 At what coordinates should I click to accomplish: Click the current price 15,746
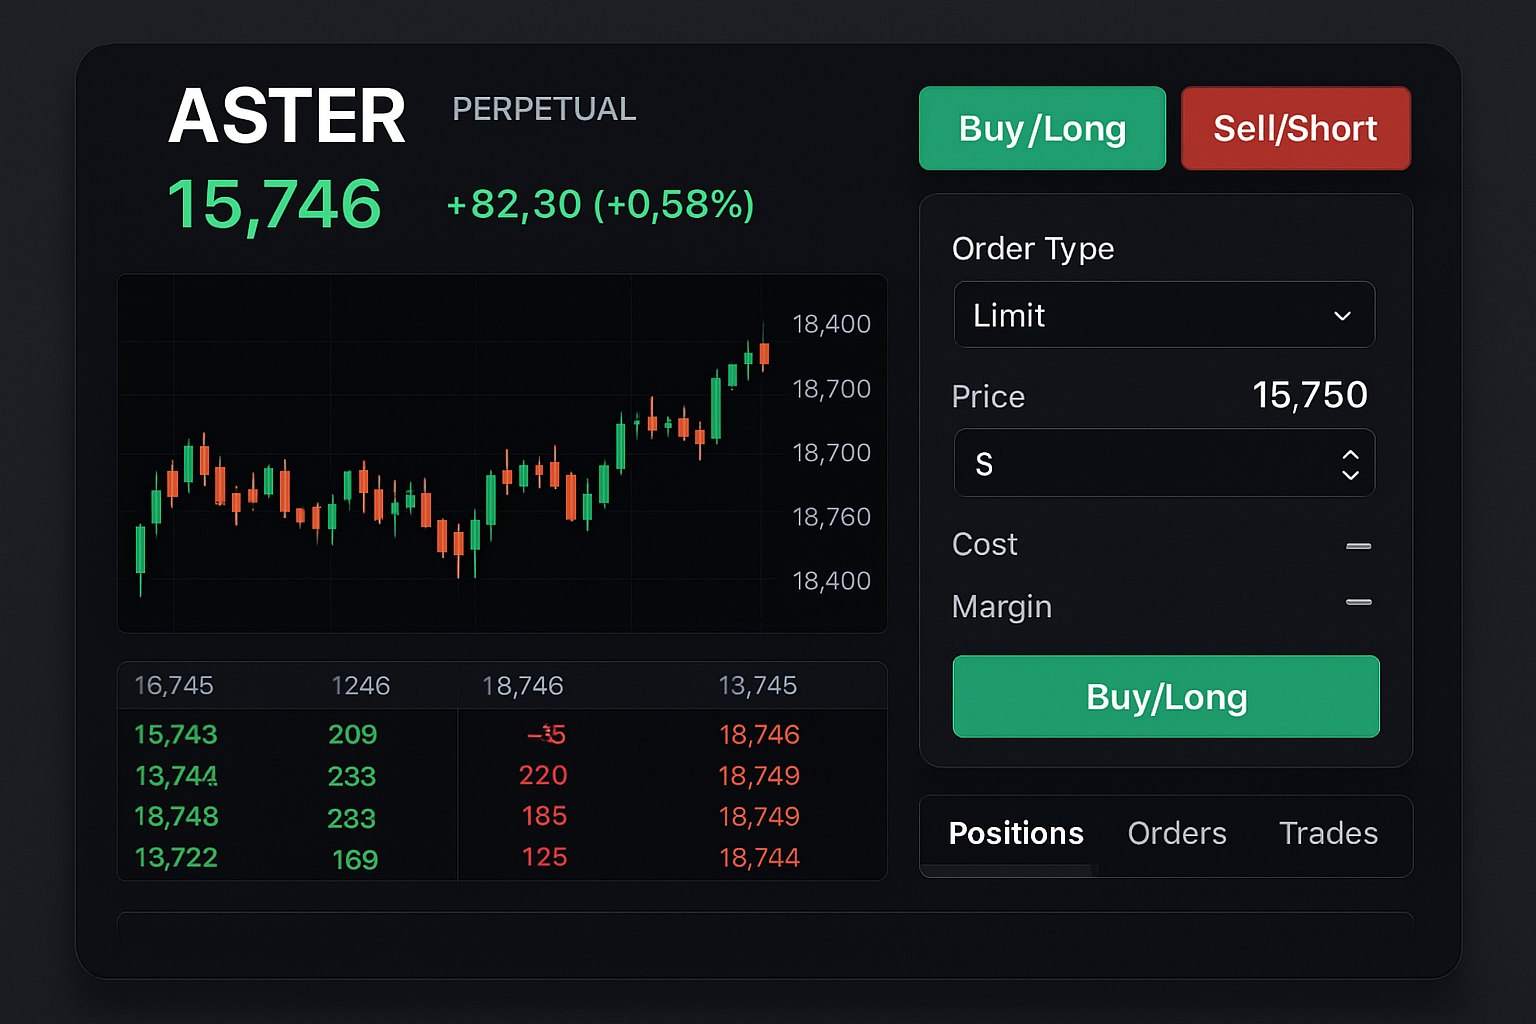click(275, 203)
